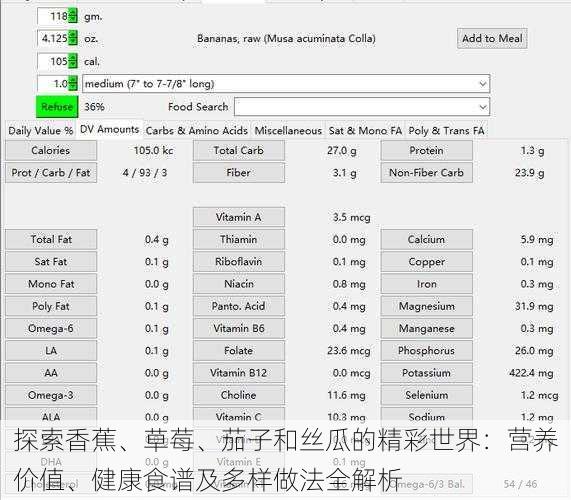Choose the Mono Fat button
The width and height of the screenshot is (571, 500).
coord(51,284)
